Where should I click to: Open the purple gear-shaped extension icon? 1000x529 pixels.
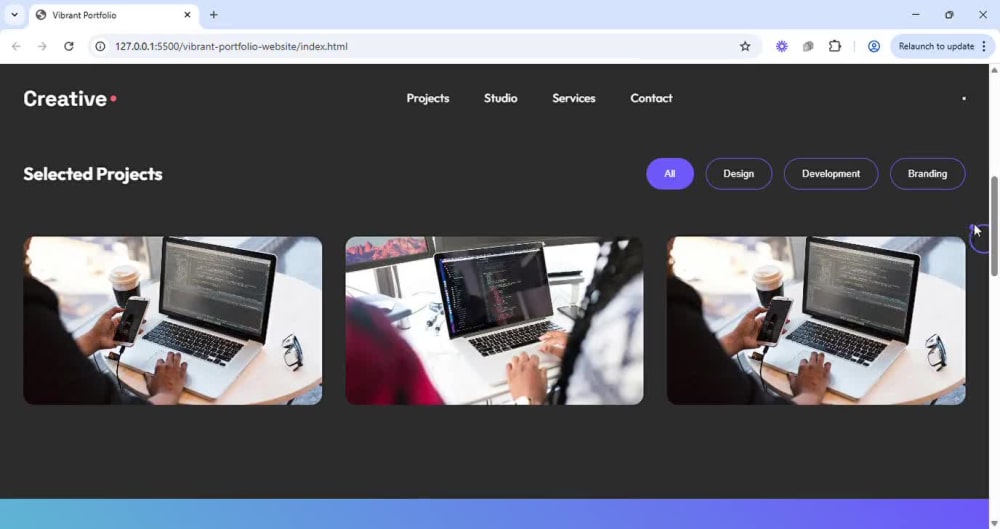781,46
